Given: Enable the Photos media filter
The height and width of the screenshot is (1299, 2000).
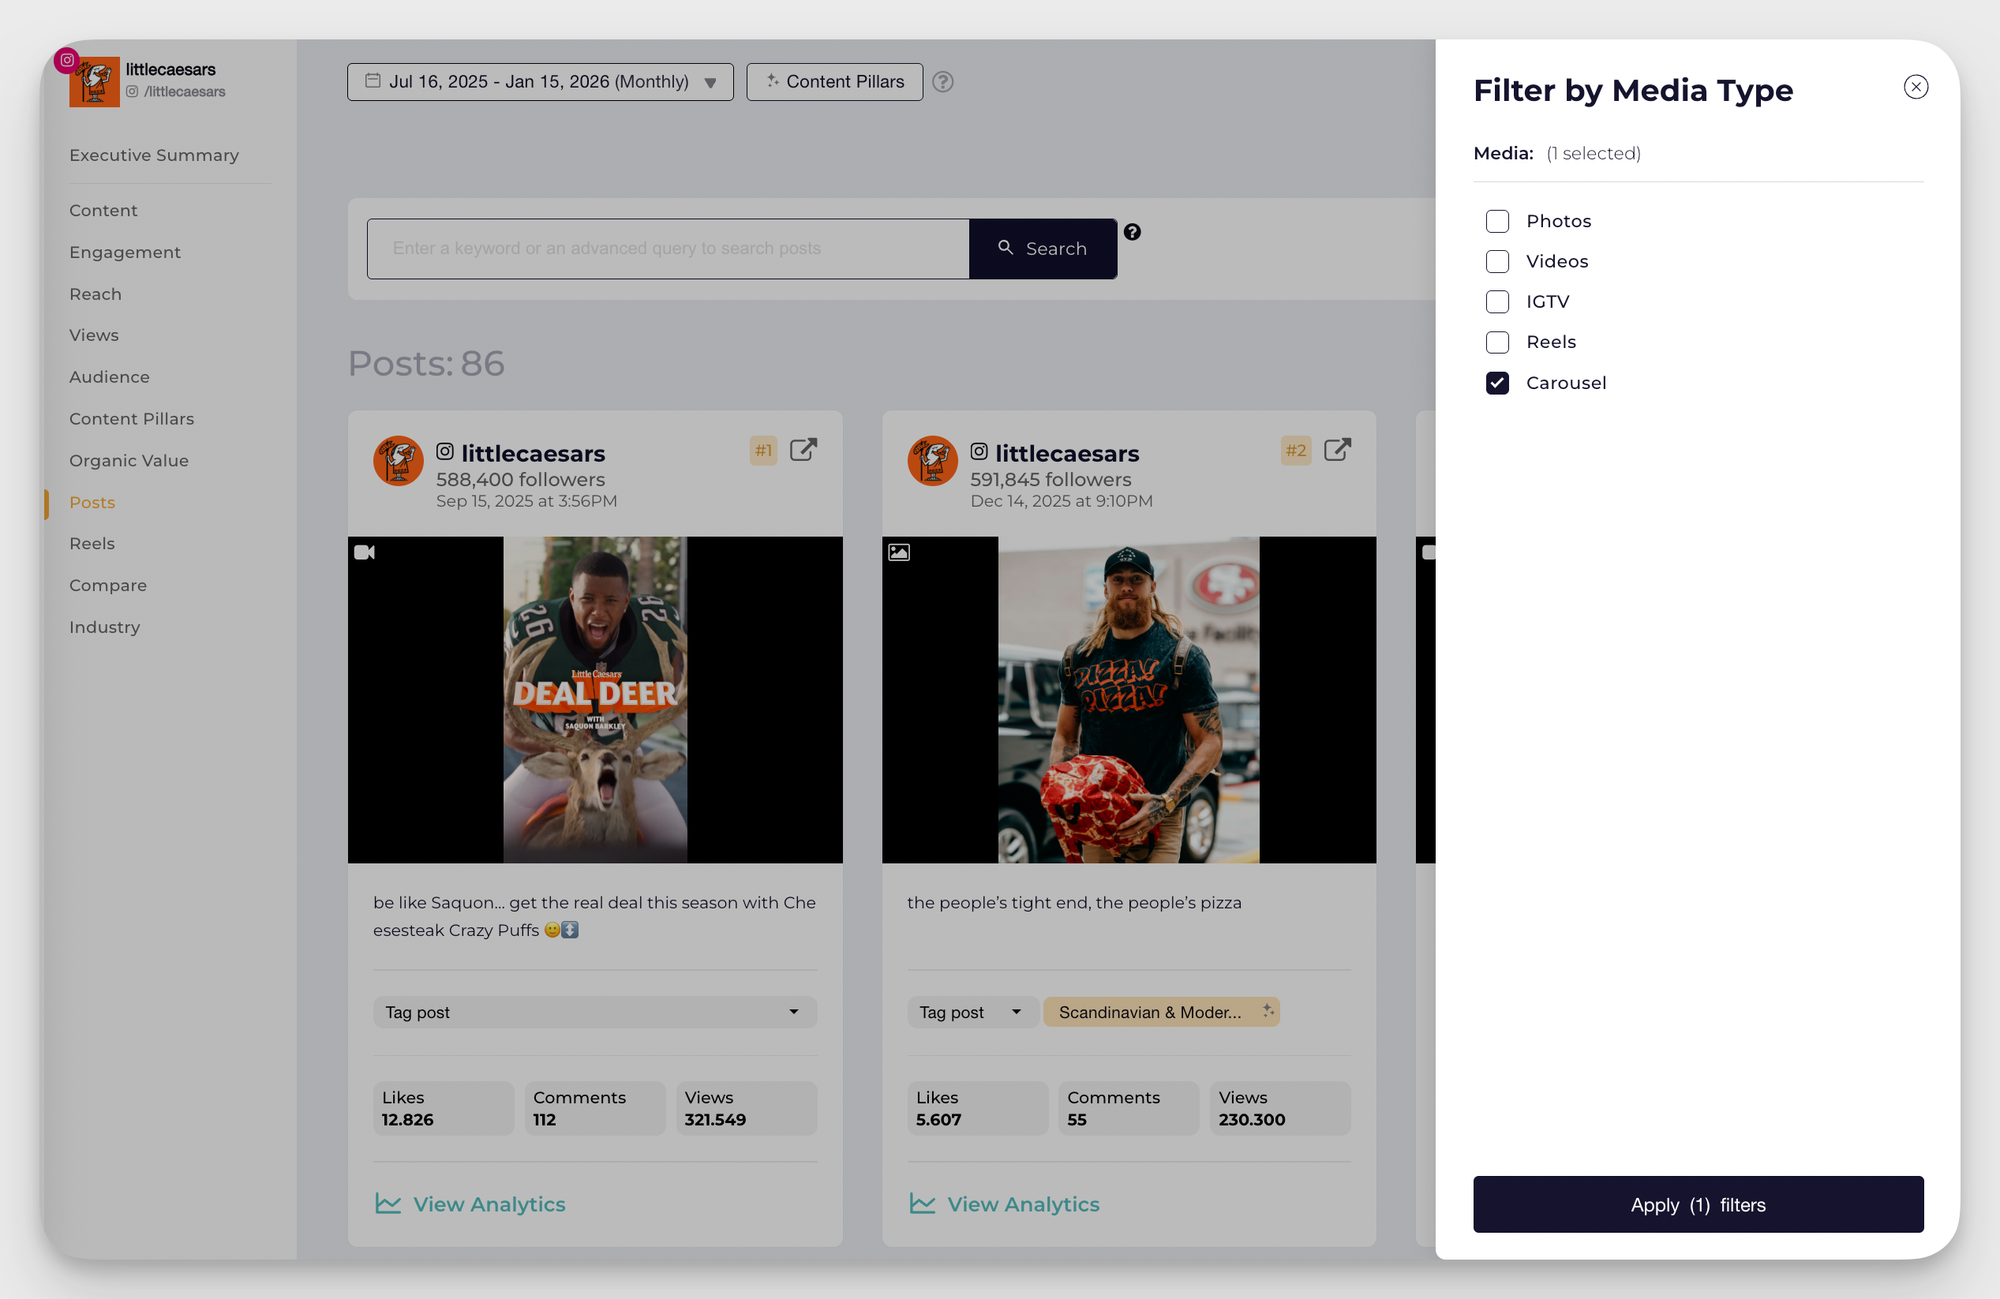Looking at the screenshot, I should click(x=1497, y=221).
